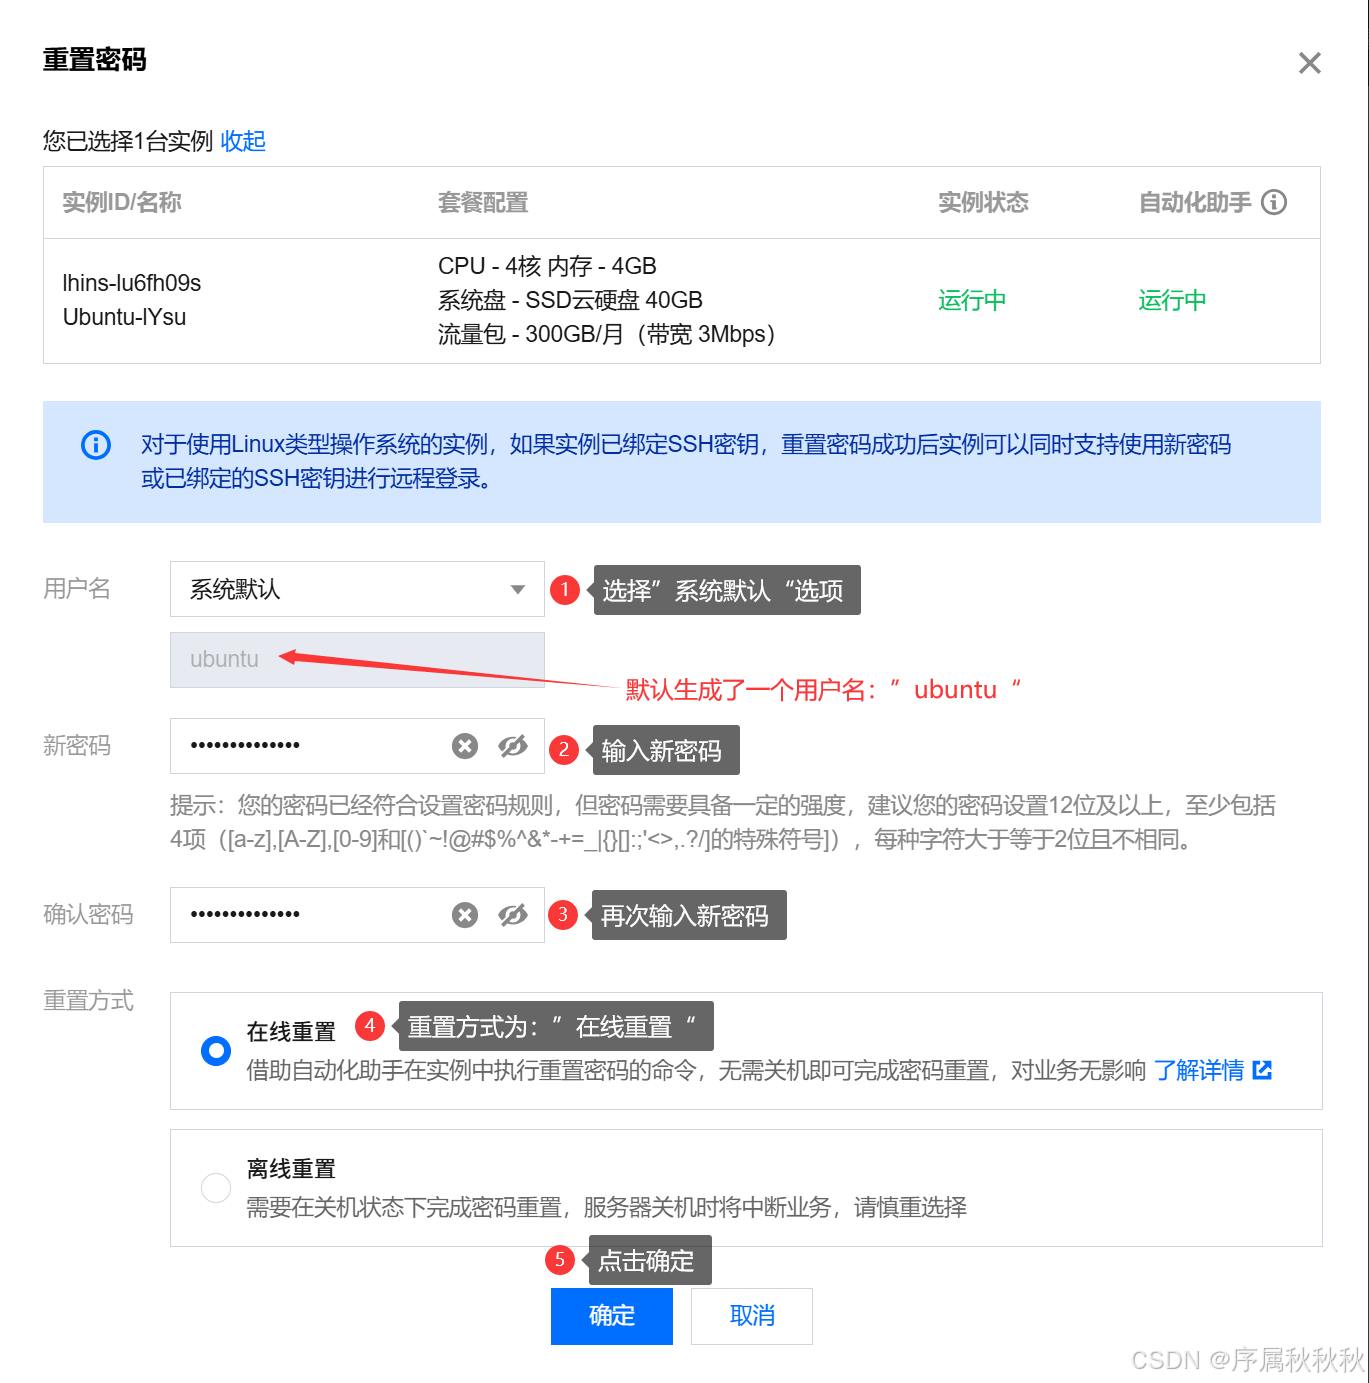Reveal the 新密码 with the eye icon
This screenshot has height=1383, width=1369.
[513, 745]
